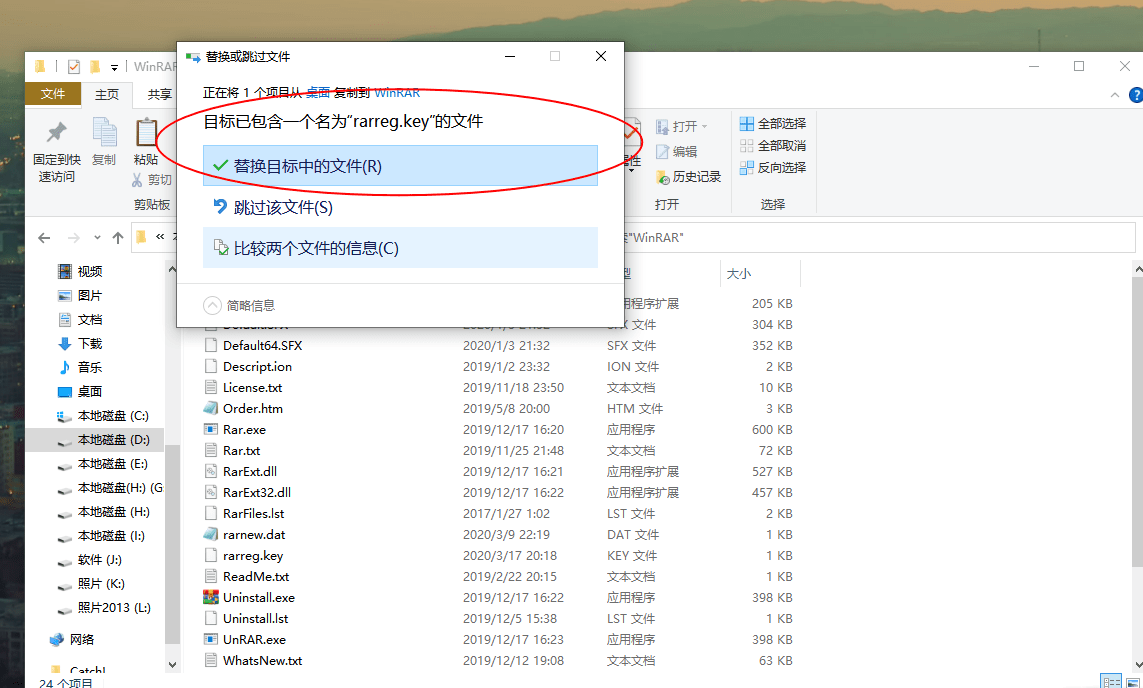Collapse details via 简略信息 chevron

pyautogui.click(x=212, y=305)
